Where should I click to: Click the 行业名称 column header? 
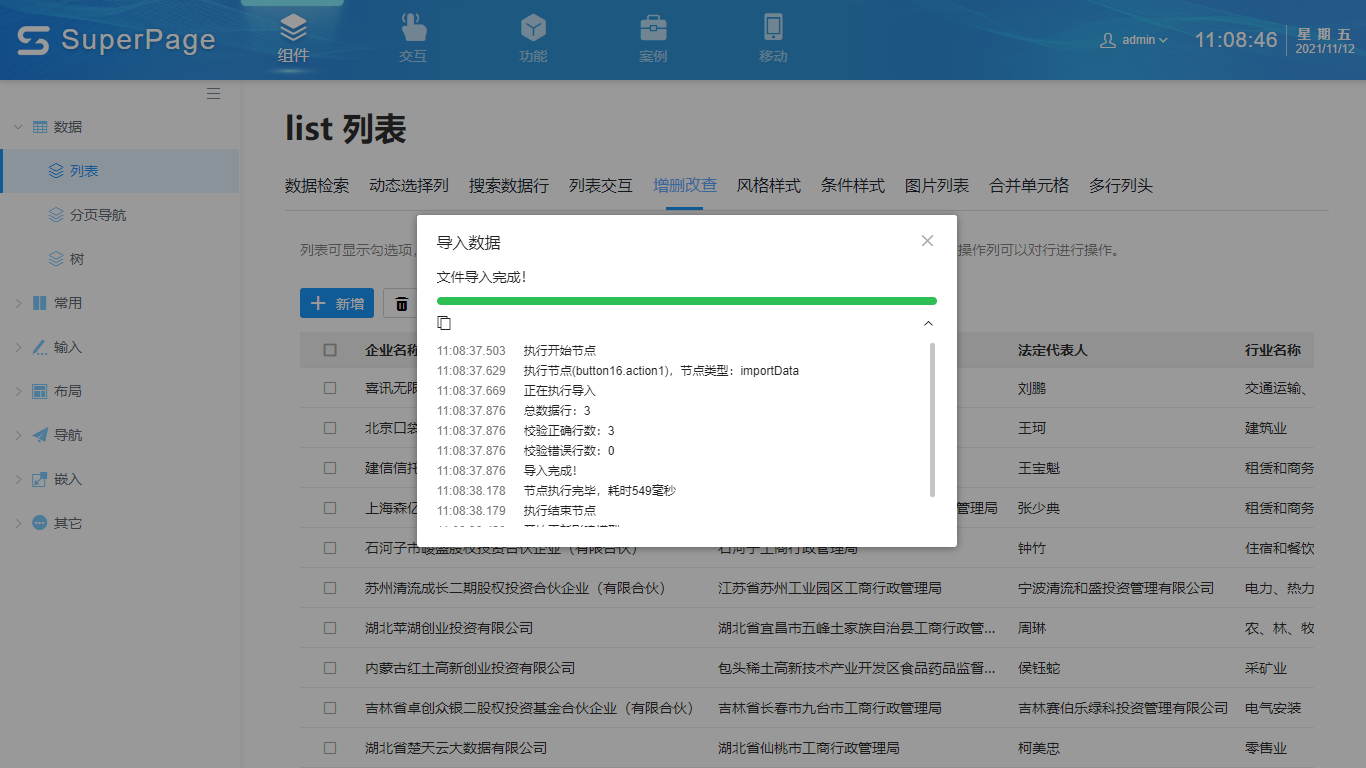coord(1273,350)
